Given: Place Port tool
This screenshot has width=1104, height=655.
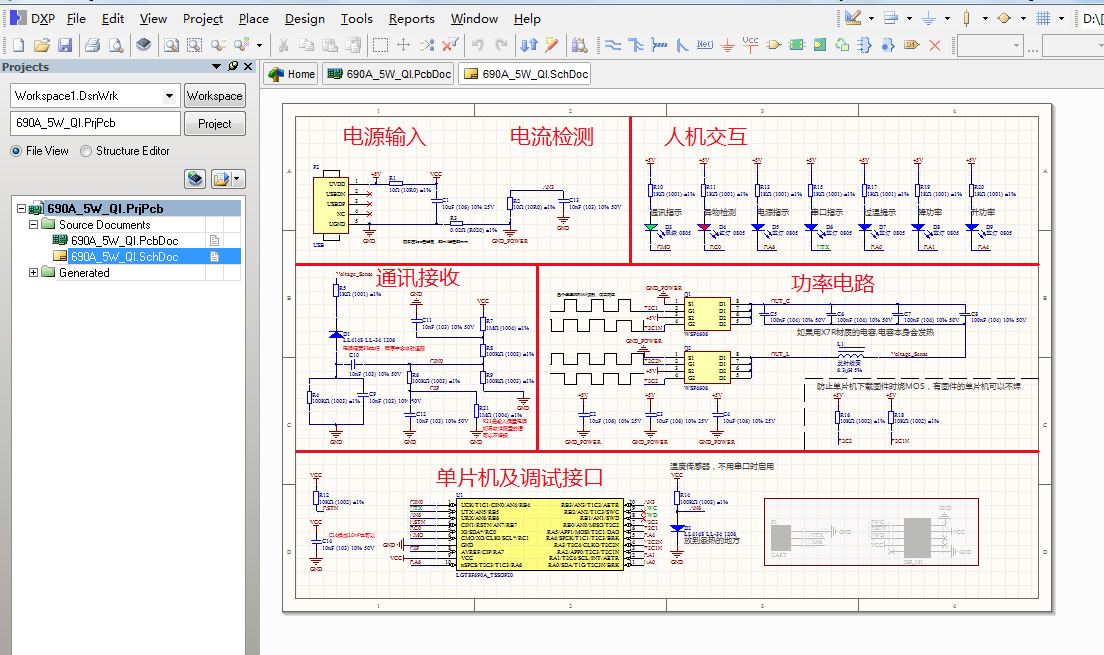Looking at the screenshot, I should [x=912, y=46].
